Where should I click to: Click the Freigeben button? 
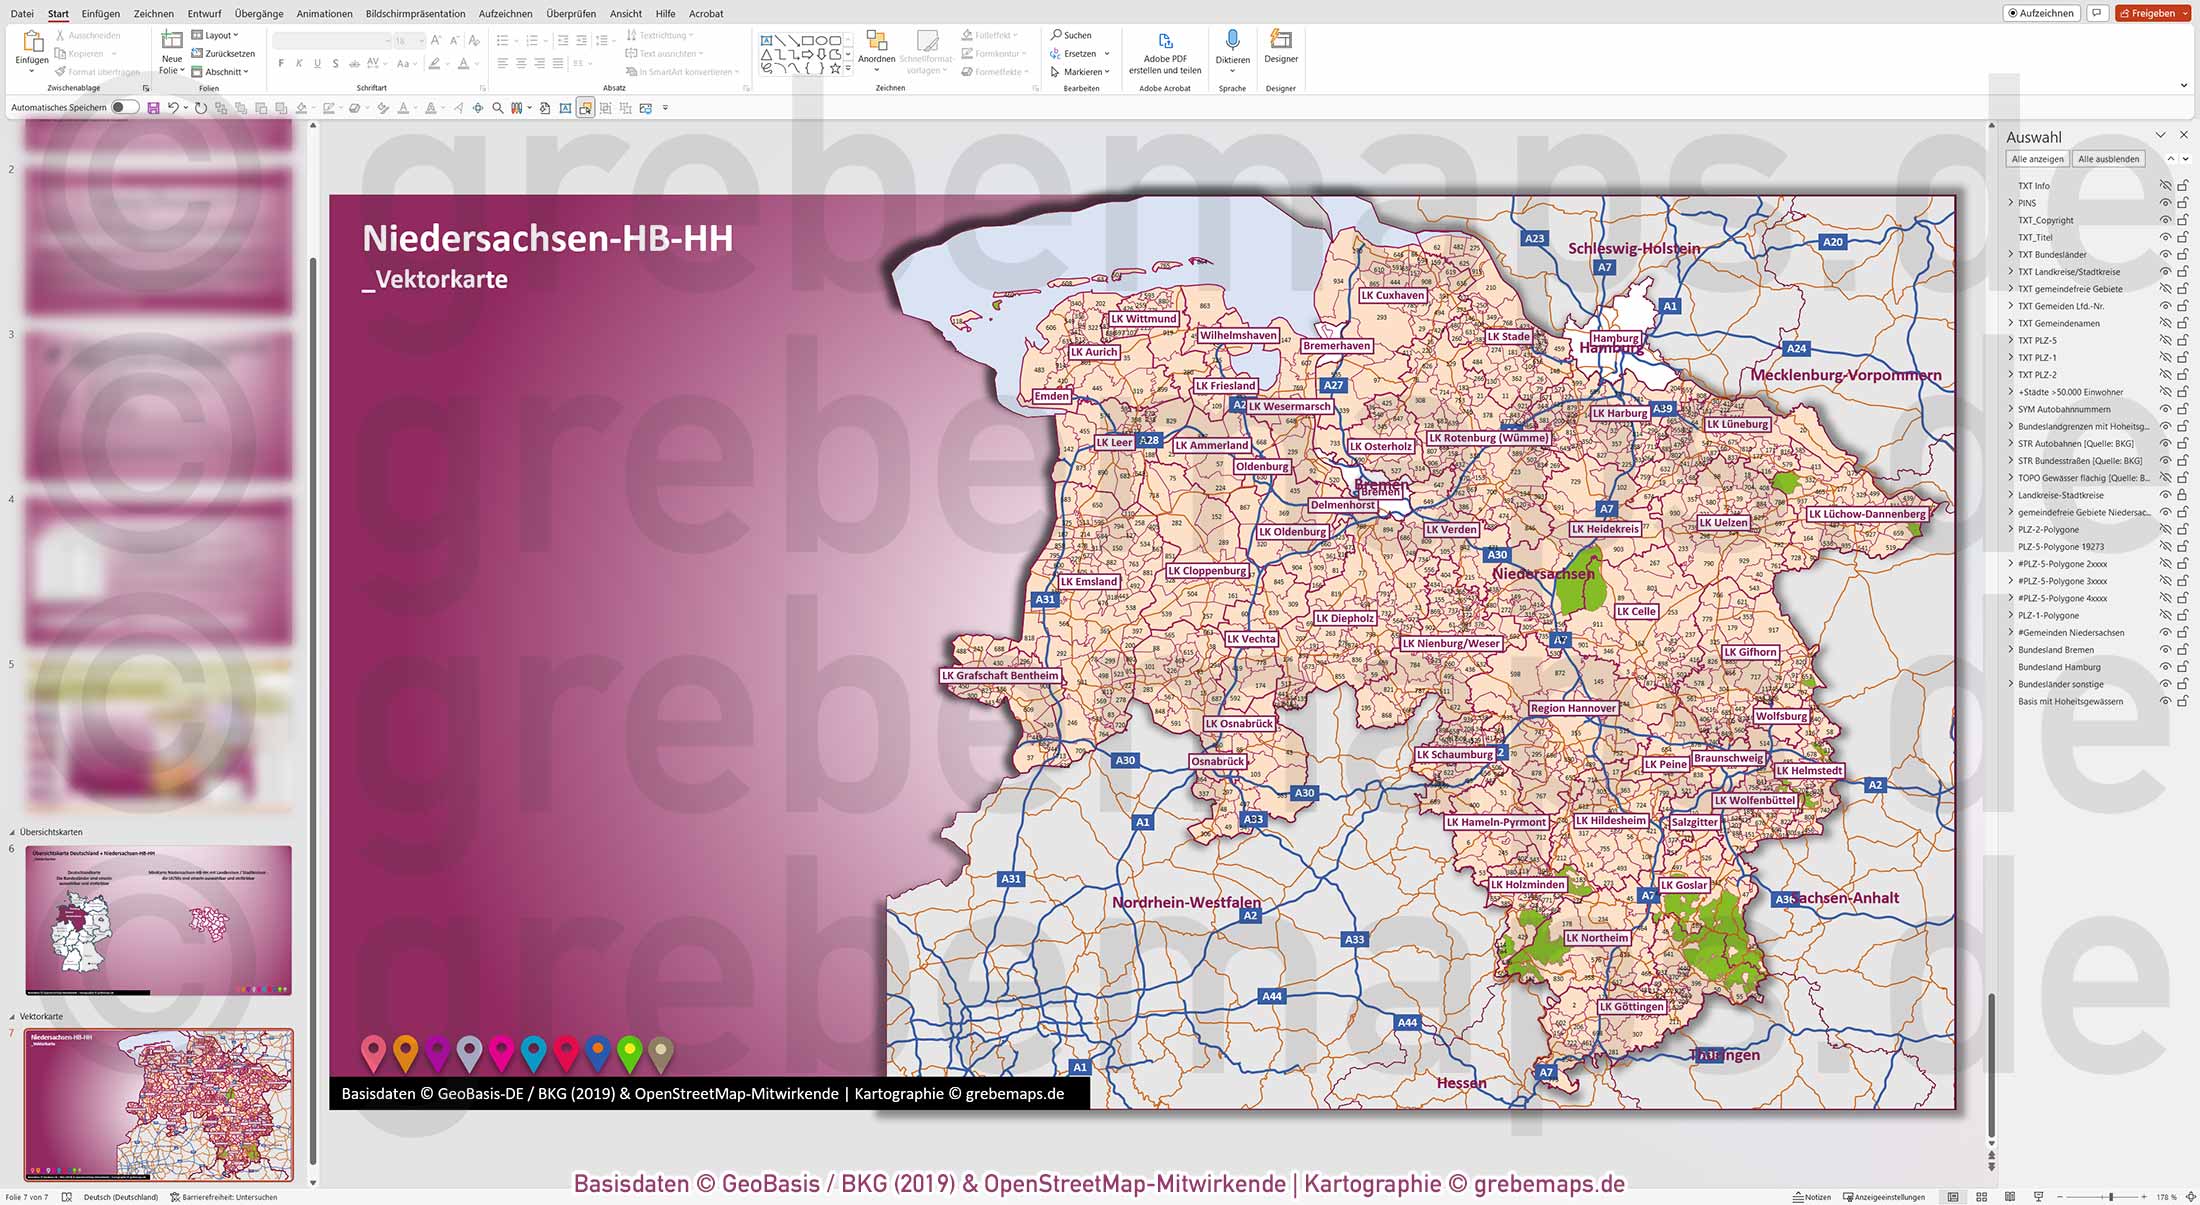point(2152,13)
